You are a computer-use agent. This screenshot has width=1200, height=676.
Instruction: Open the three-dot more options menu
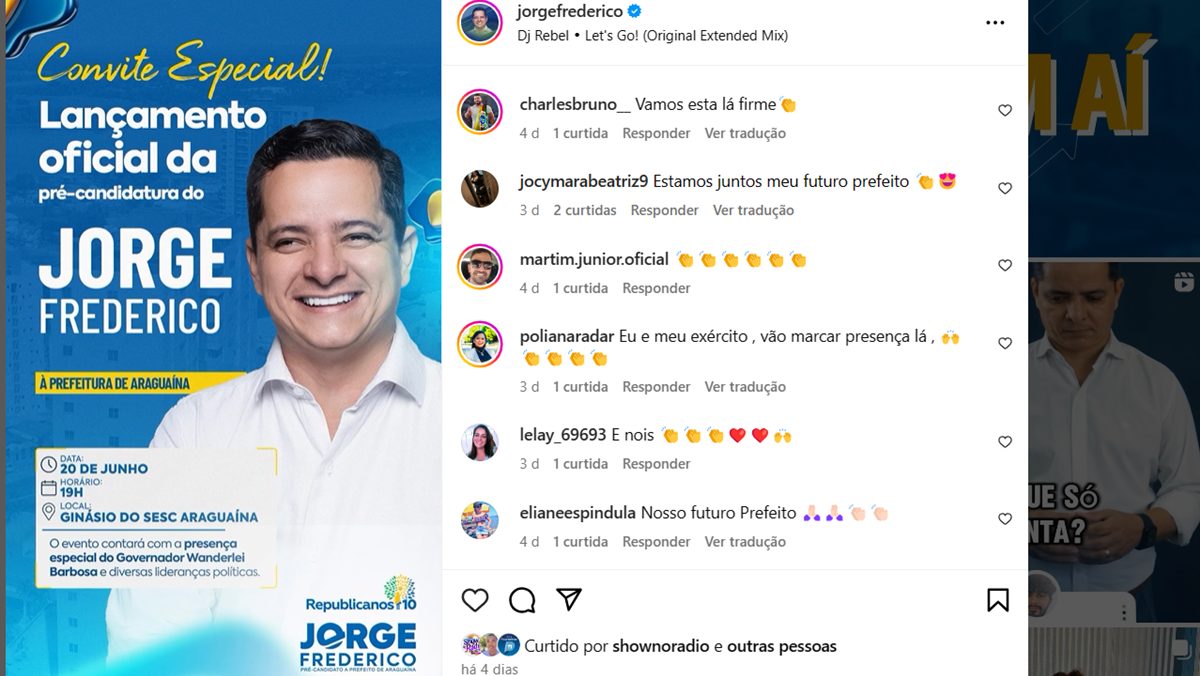(x=995, y=23)
